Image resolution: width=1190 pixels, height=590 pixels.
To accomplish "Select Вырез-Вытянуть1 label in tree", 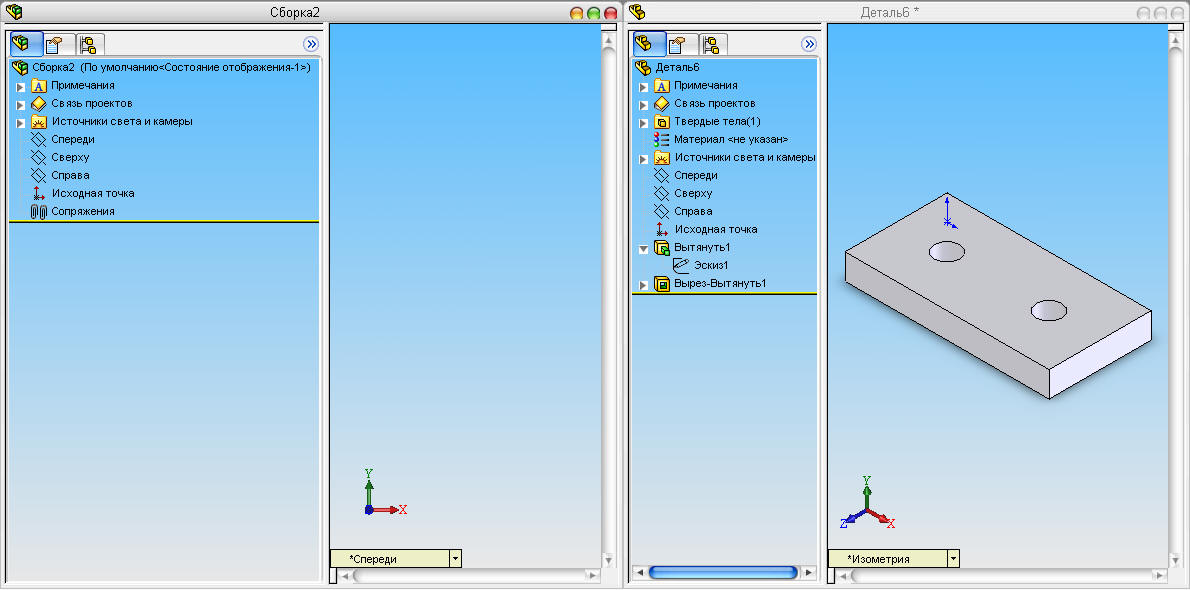I will [720, 284].
